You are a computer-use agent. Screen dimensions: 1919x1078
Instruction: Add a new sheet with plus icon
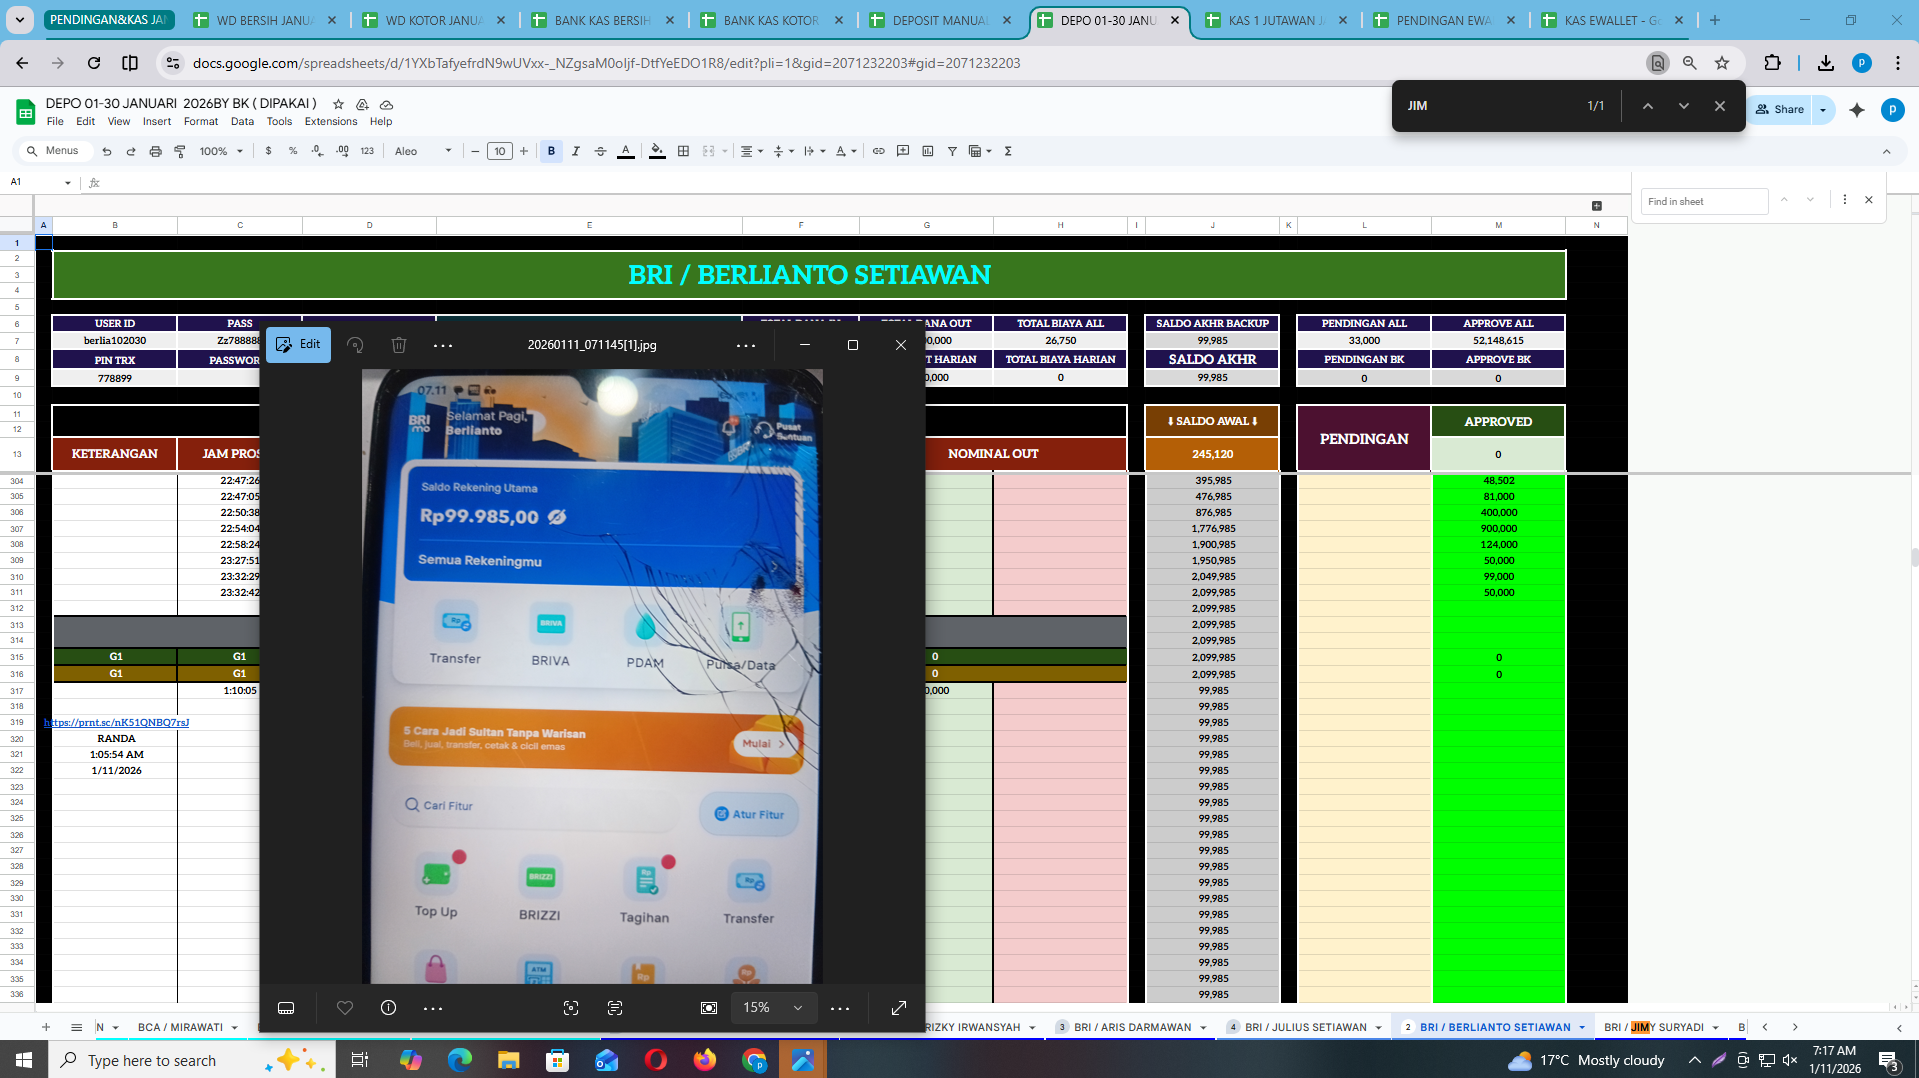[x=46, y=1027]
